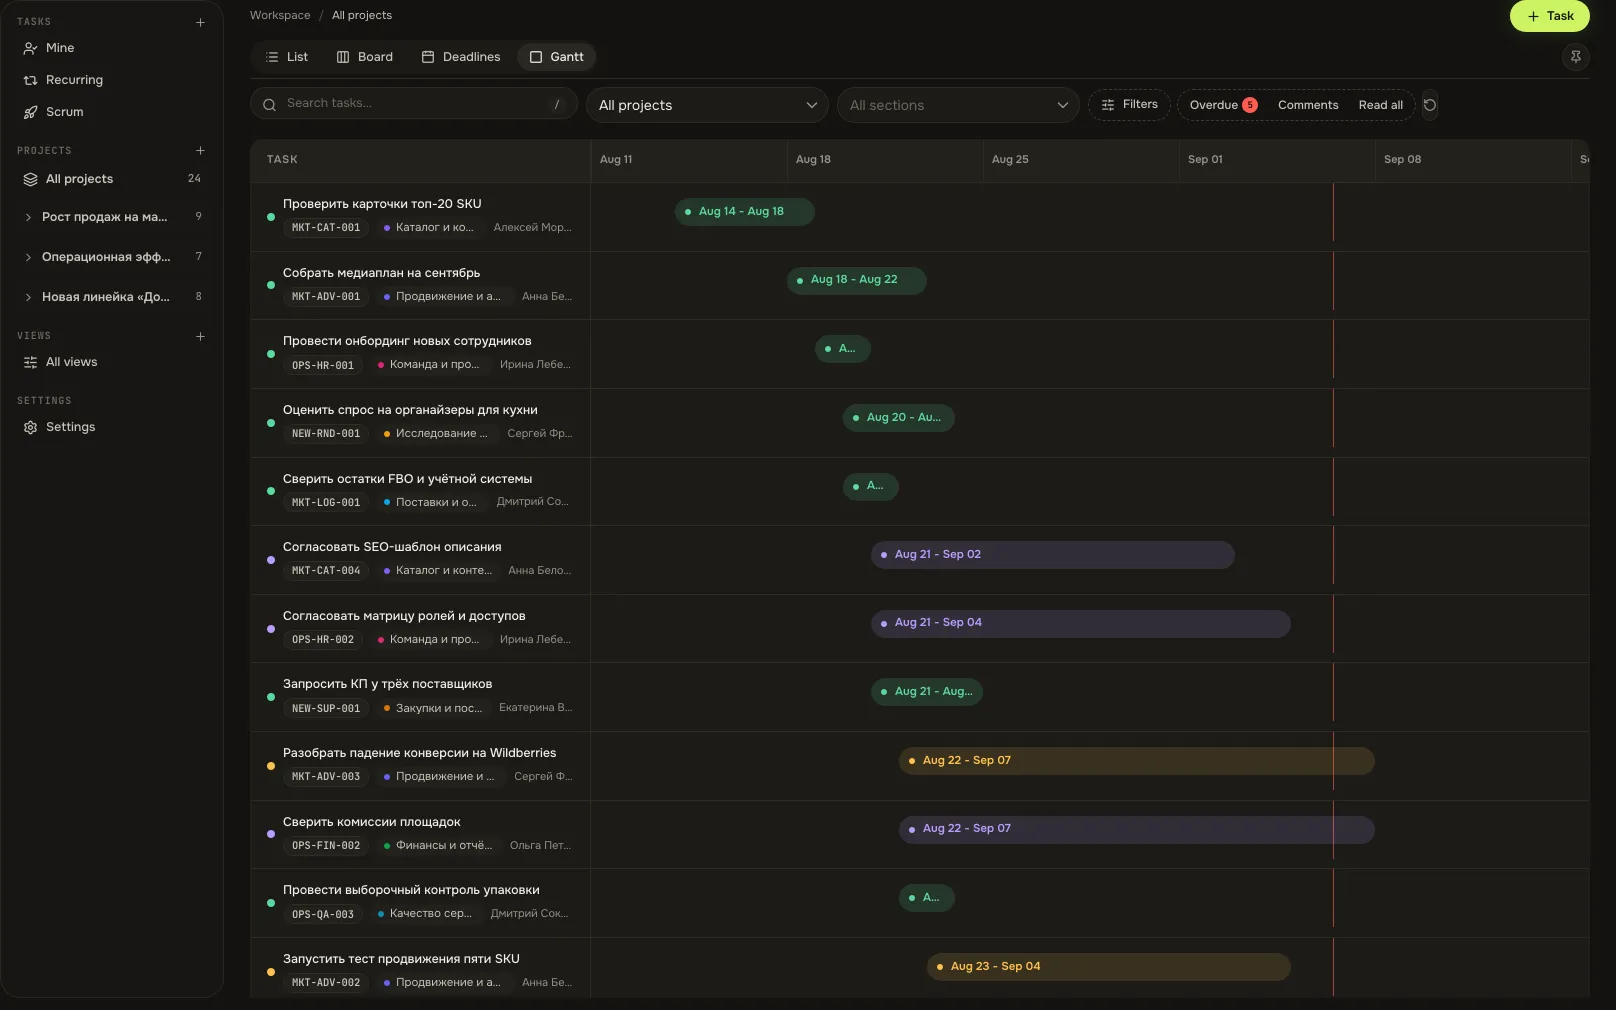Screen dimensions: 1616x1010
Task: Toggle the Comments filter
Action: tap(1308, 105)
